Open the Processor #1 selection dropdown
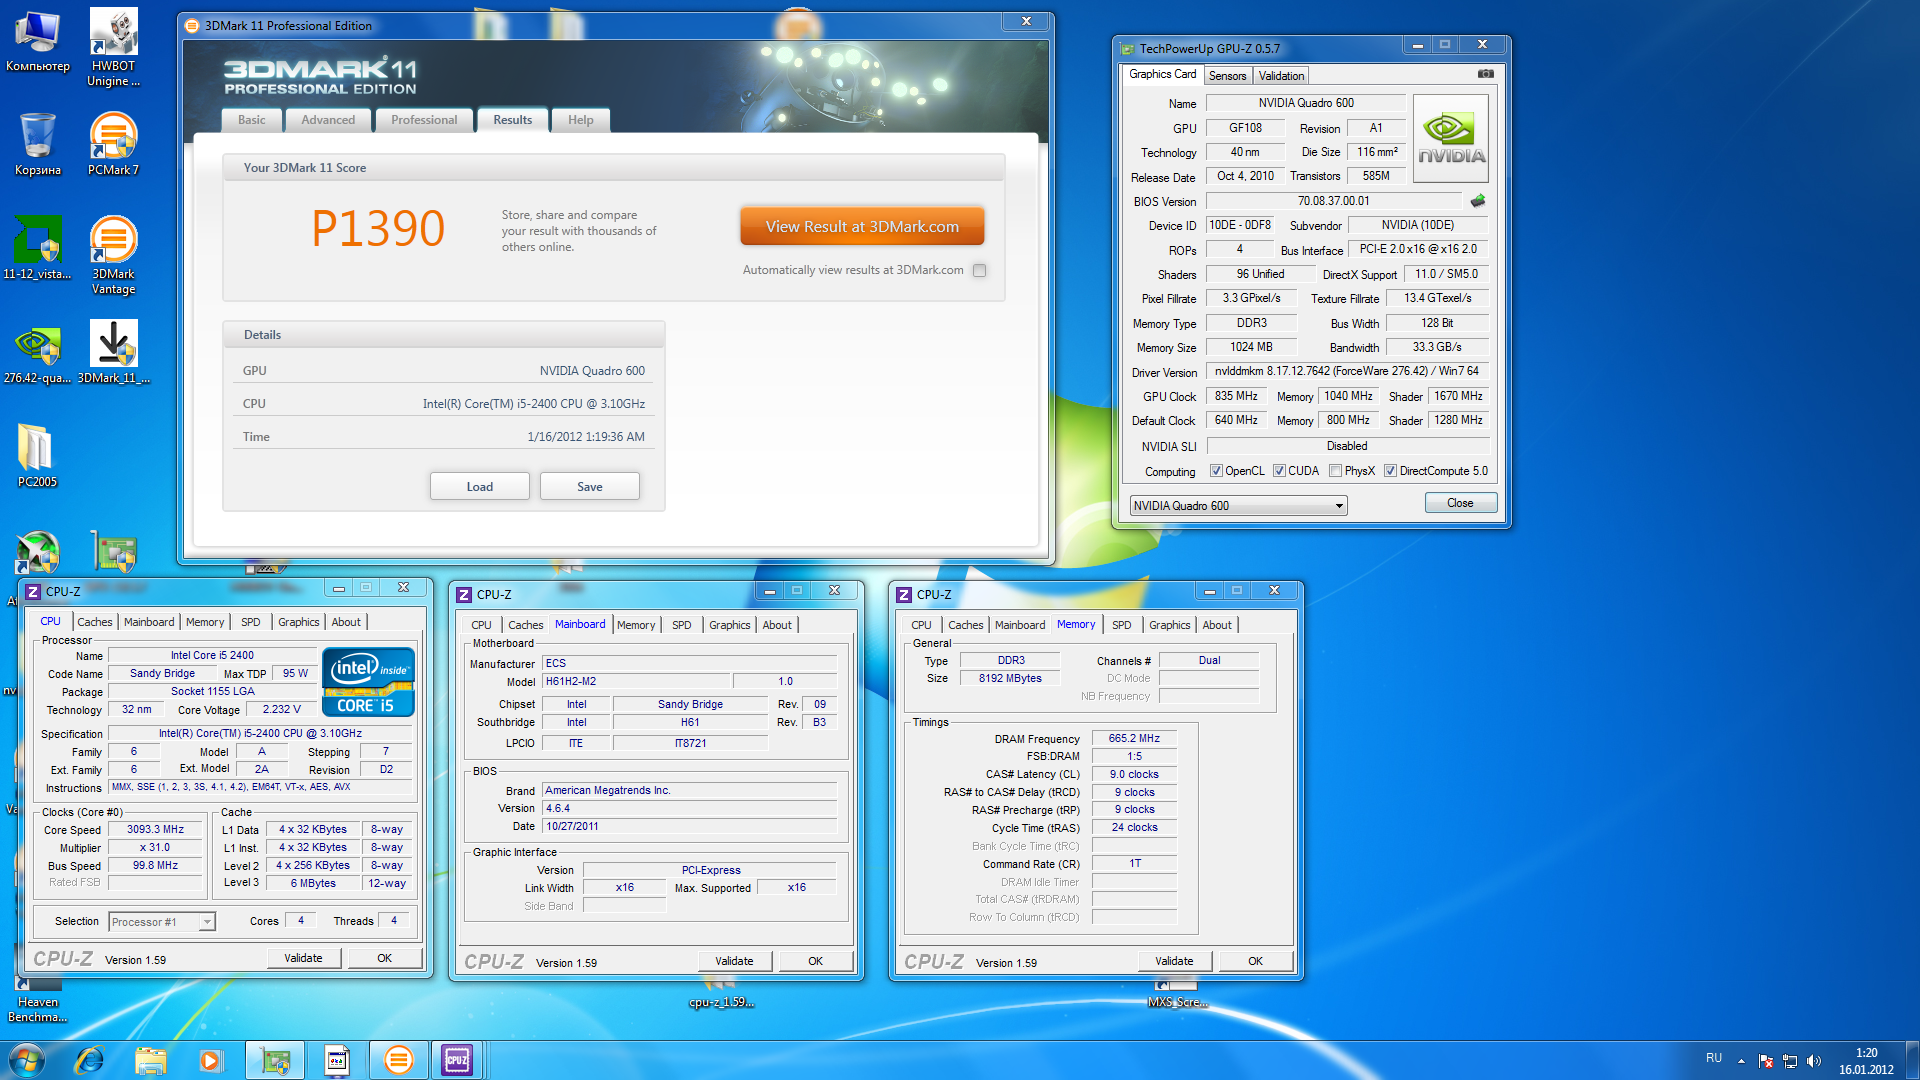 pos(162,922)
